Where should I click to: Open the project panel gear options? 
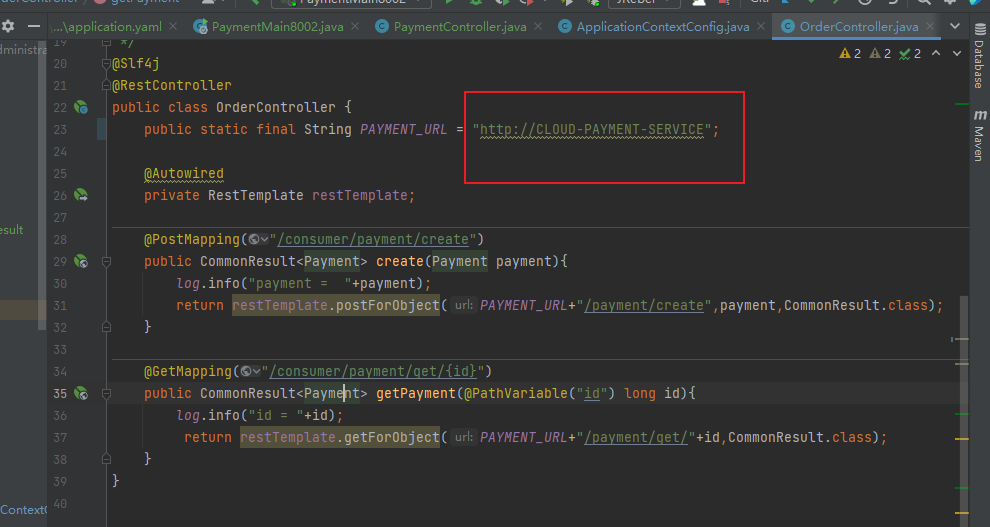coord(8,27)
